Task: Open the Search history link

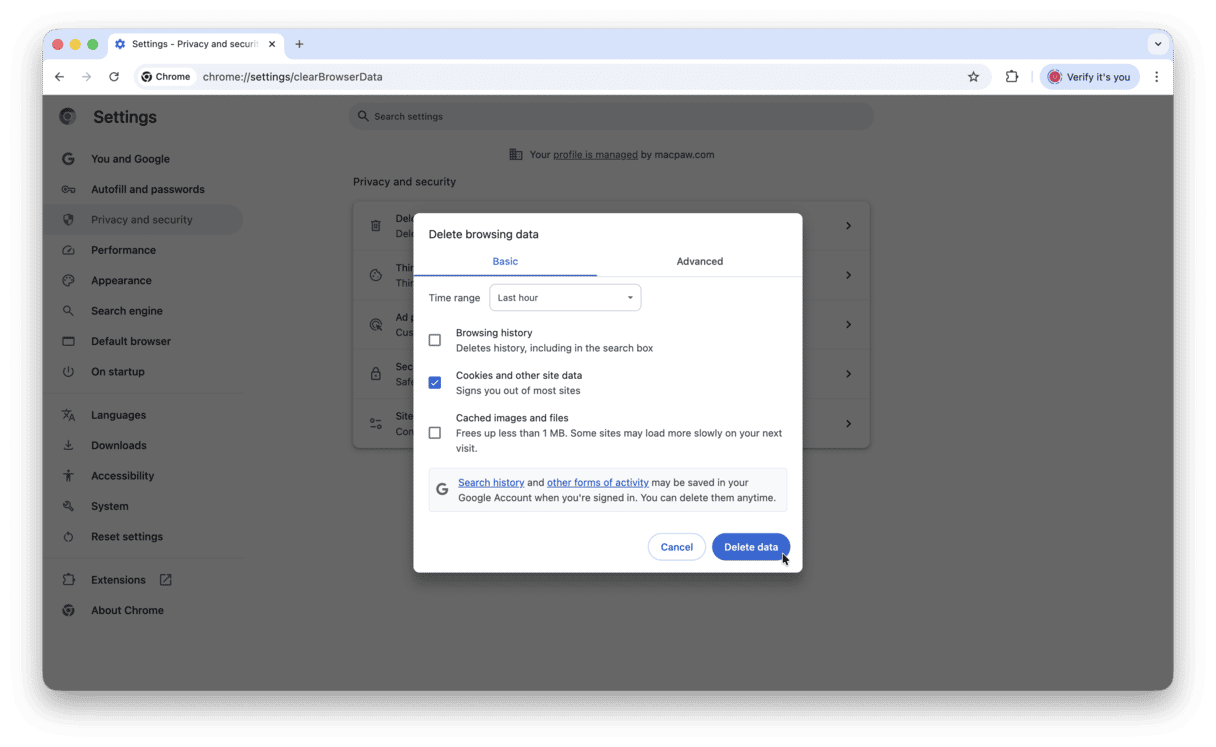Action: pyautogui.click(x=491, y=482)
